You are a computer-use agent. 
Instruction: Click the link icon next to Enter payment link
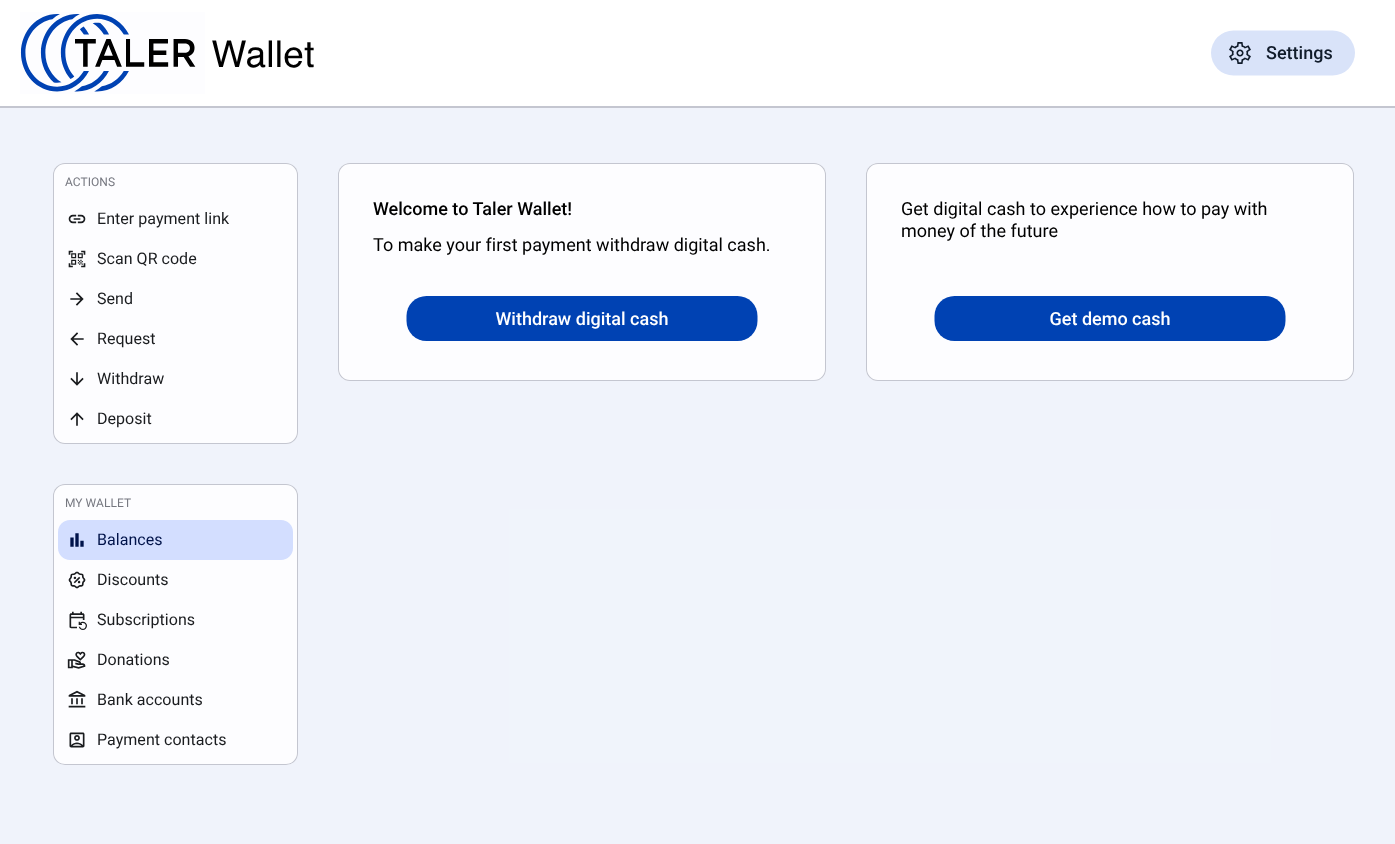pyautogui.click(x=77, y=218)
